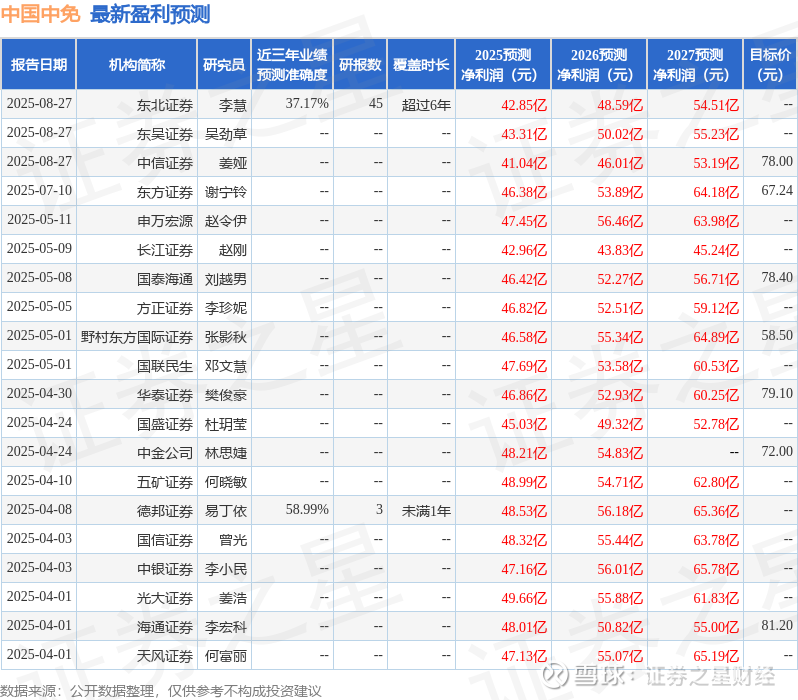Click analyst name 张影秋
798x700 pixels.
tap(226, 337)
